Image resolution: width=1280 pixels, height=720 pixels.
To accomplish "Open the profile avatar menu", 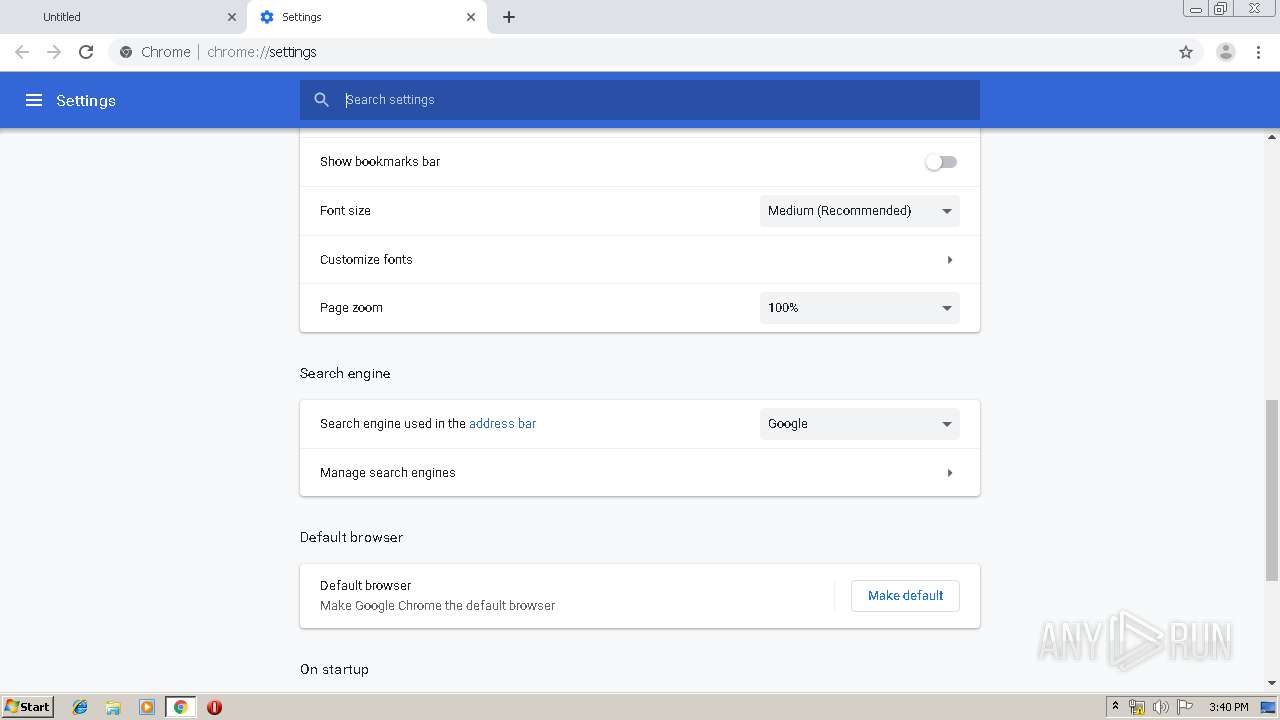I will pos(1226,52).
